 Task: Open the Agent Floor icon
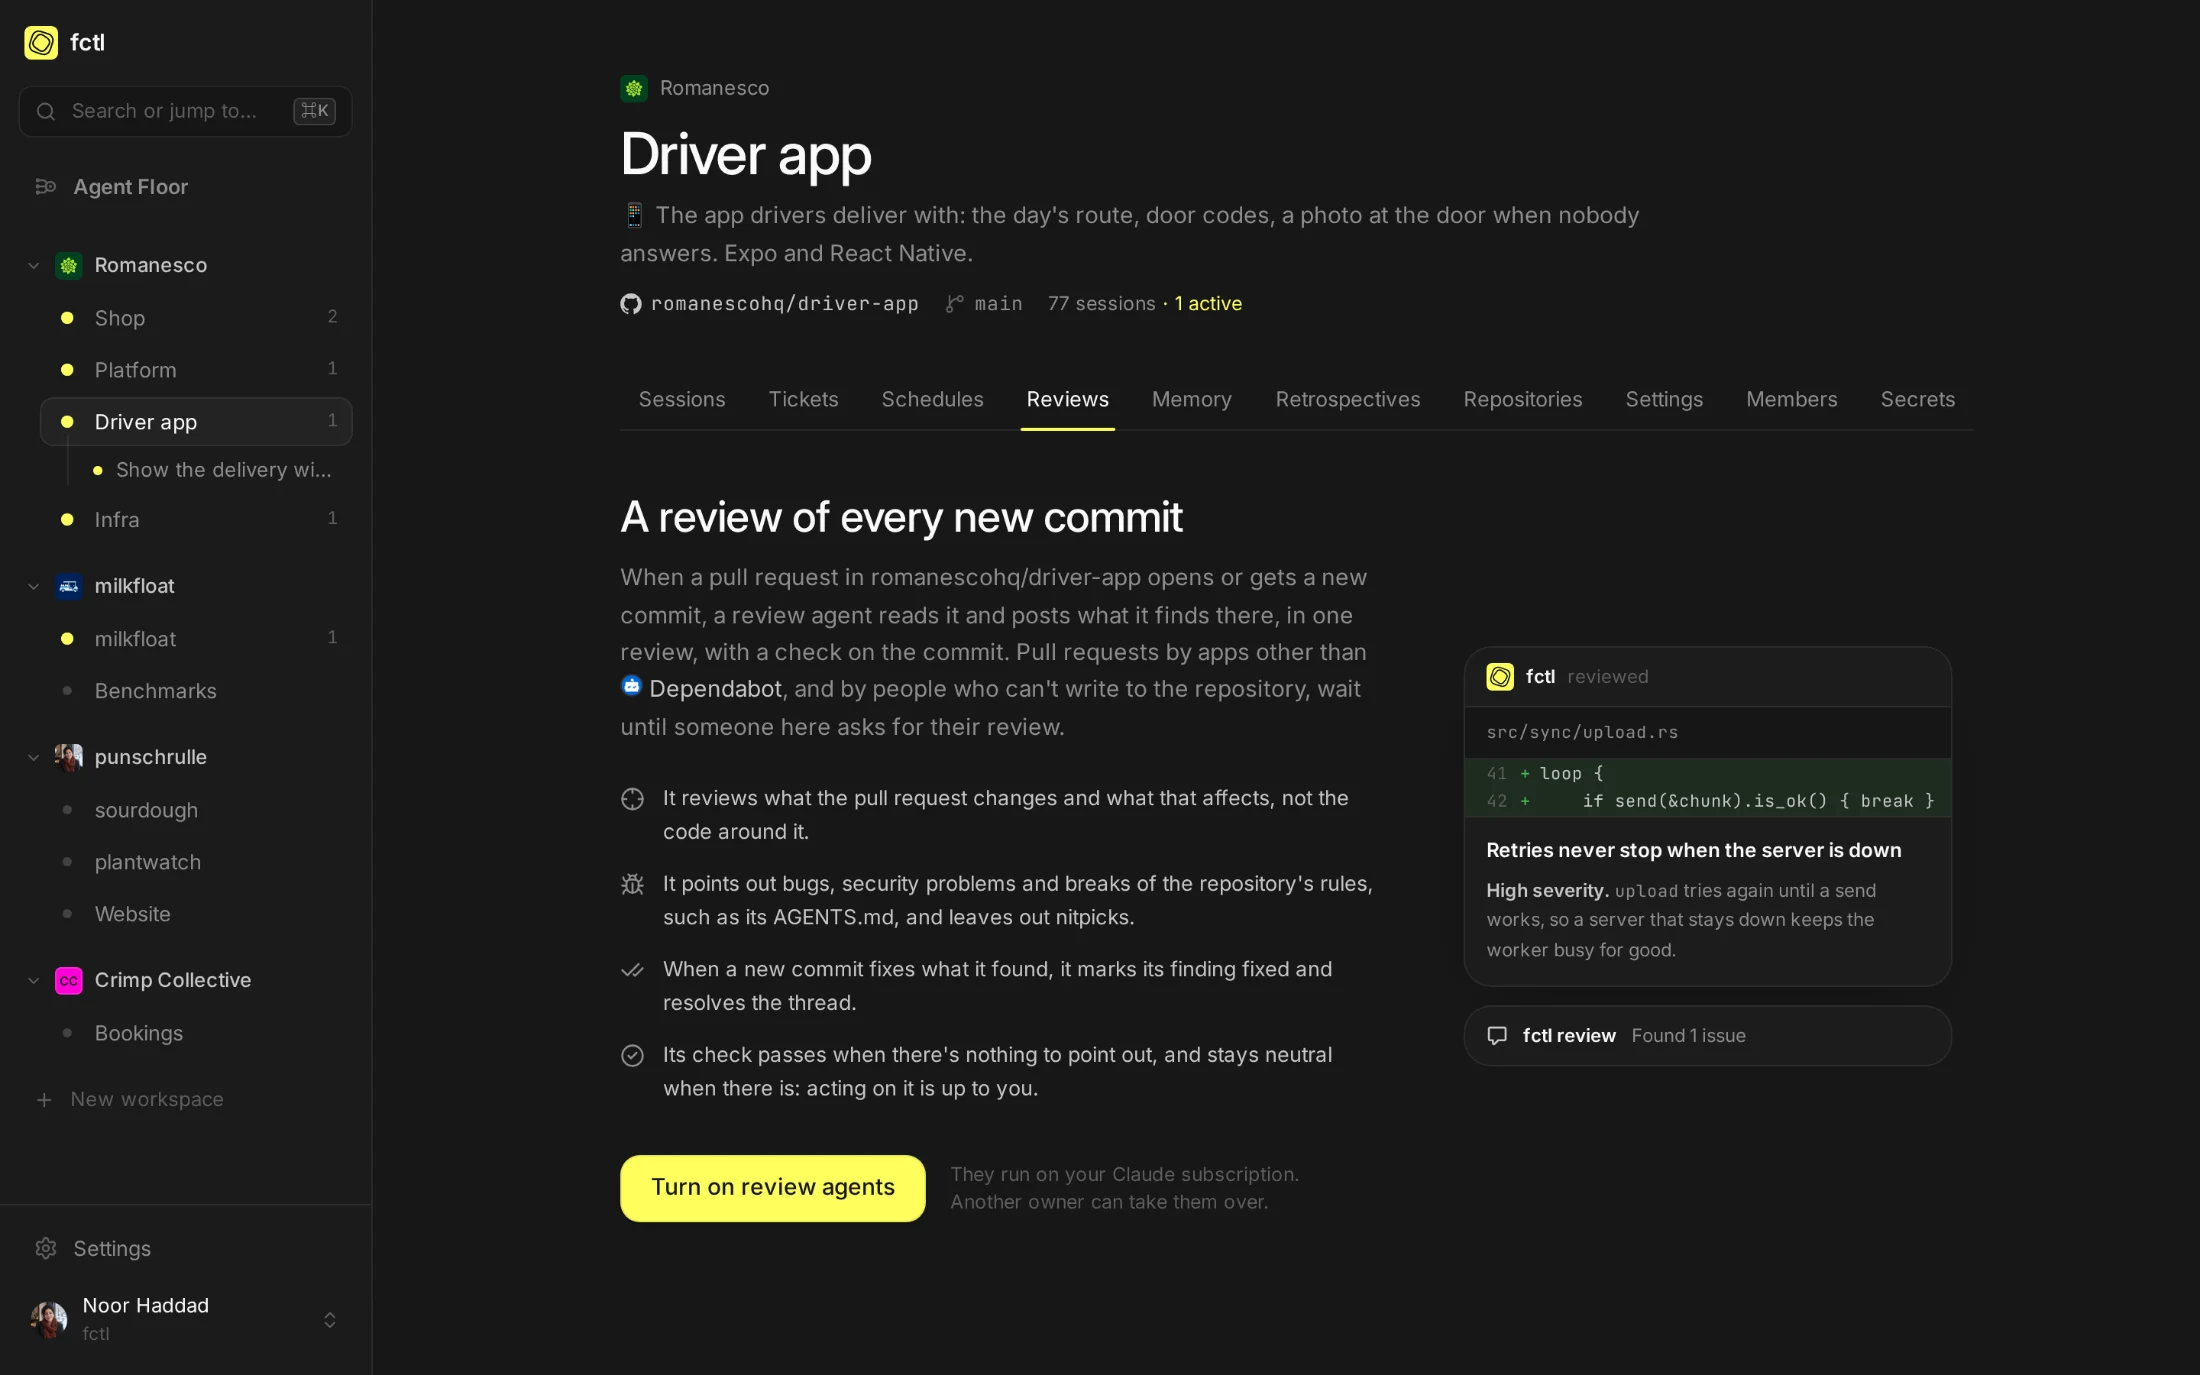[x=46, y=187]
